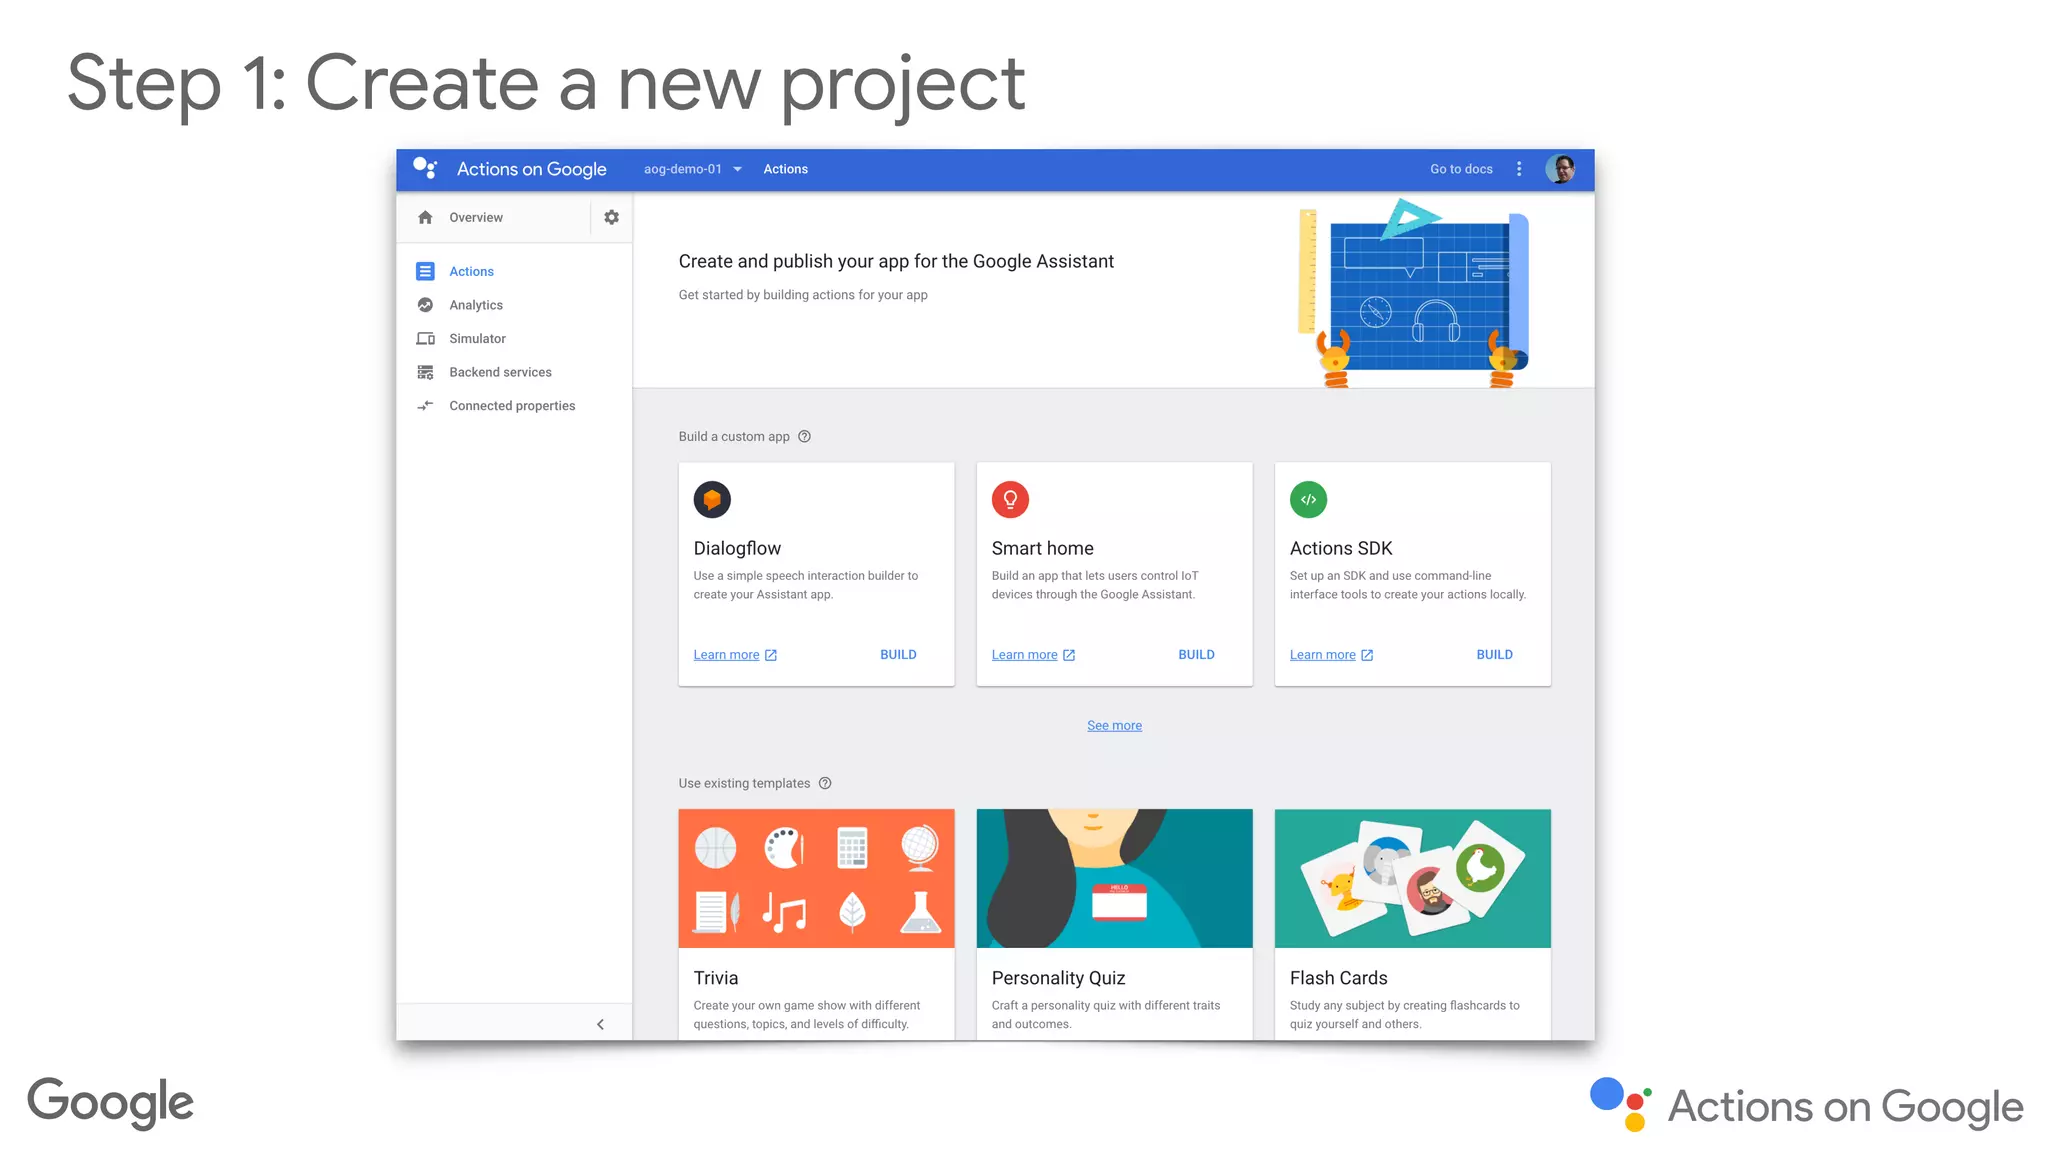Click the user profile avatar
2048x1152 pixels.
(1560, 169)
